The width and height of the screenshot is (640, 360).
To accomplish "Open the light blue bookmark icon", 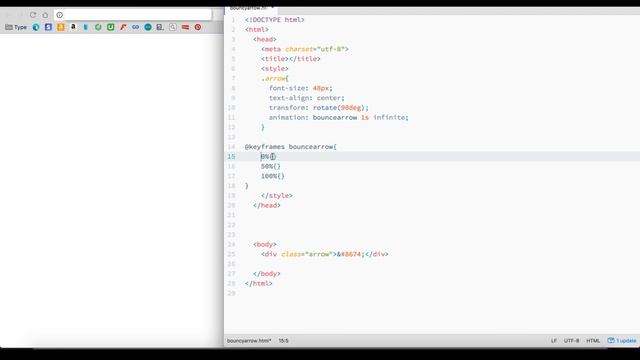I will click(86, 27).
